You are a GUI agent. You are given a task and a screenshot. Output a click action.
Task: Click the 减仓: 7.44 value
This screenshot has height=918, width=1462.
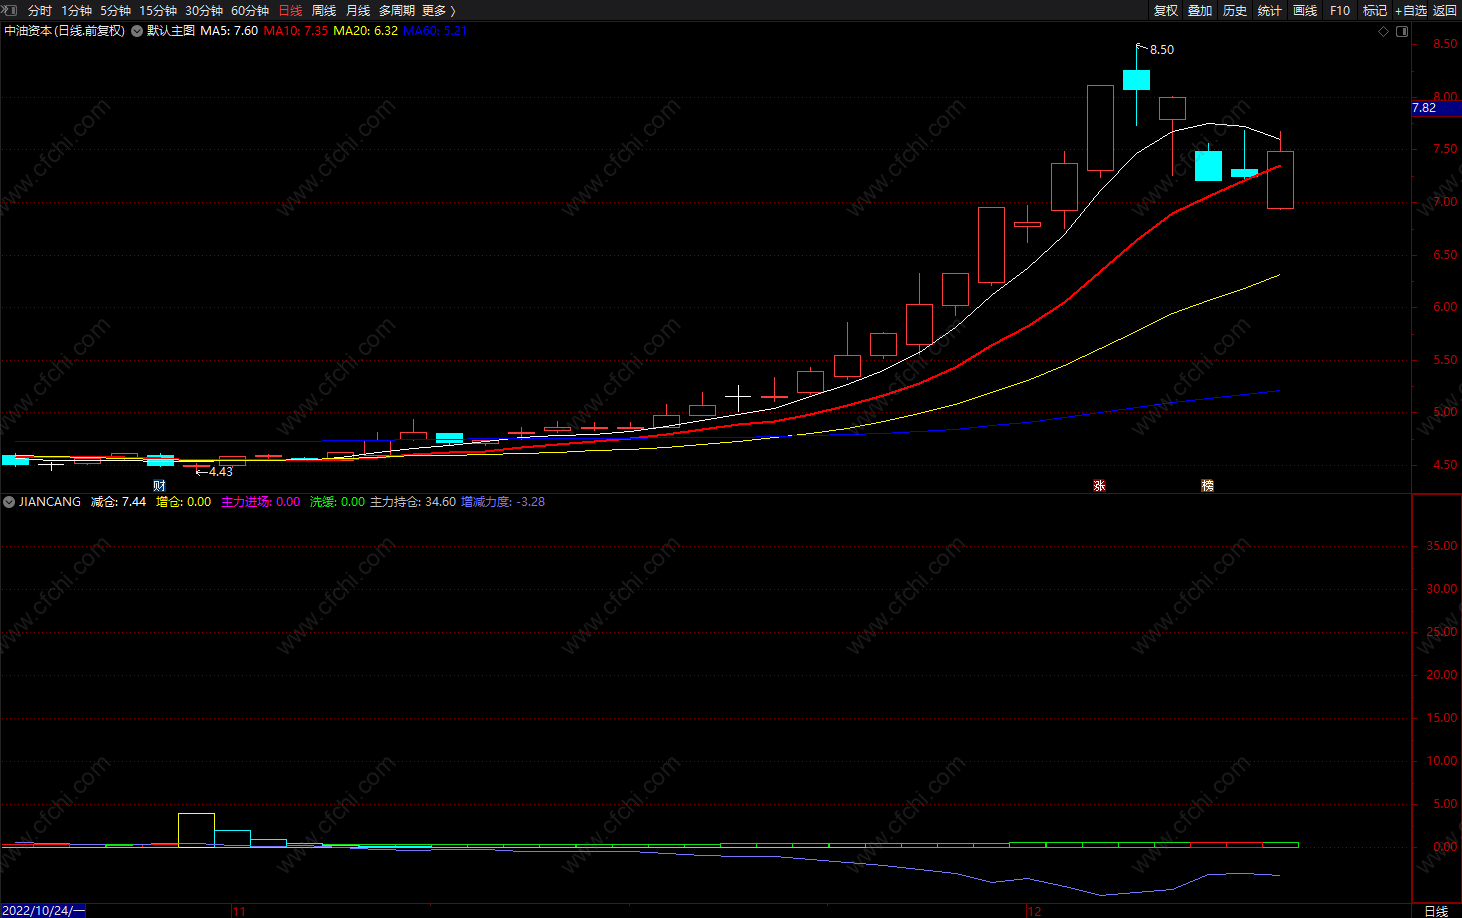[118, 502]
